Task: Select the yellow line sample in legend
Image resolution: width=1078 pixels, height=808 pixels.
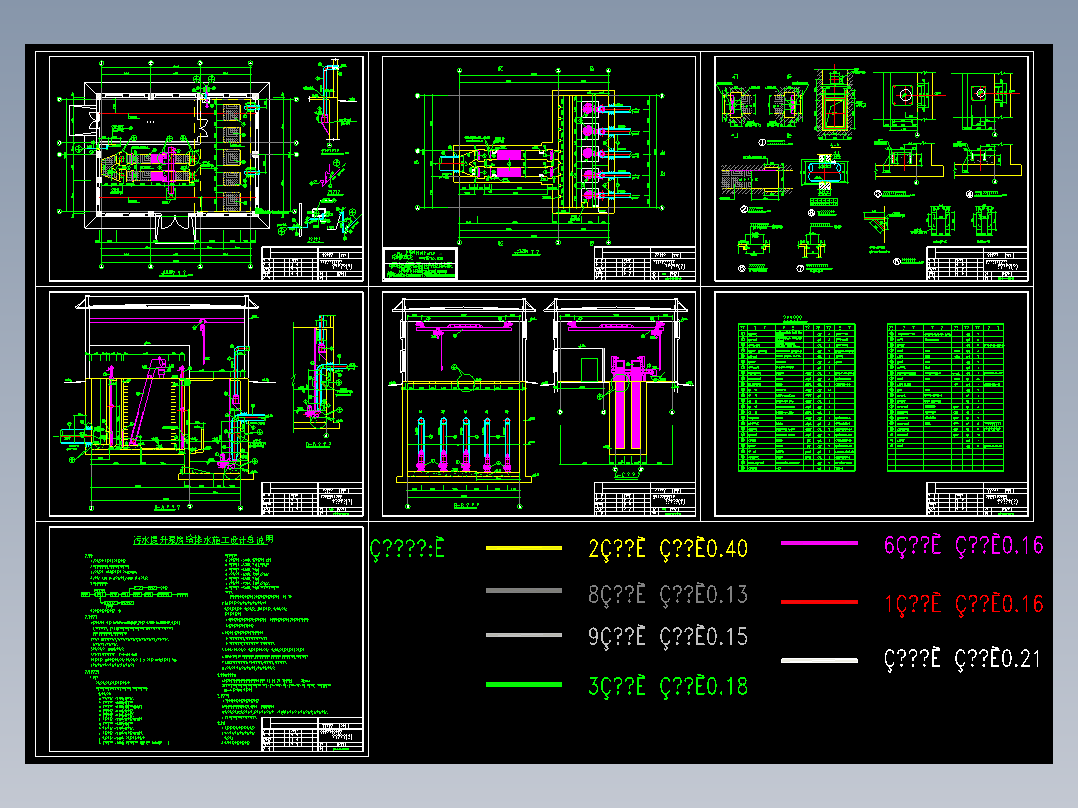Action: (524, 548)
